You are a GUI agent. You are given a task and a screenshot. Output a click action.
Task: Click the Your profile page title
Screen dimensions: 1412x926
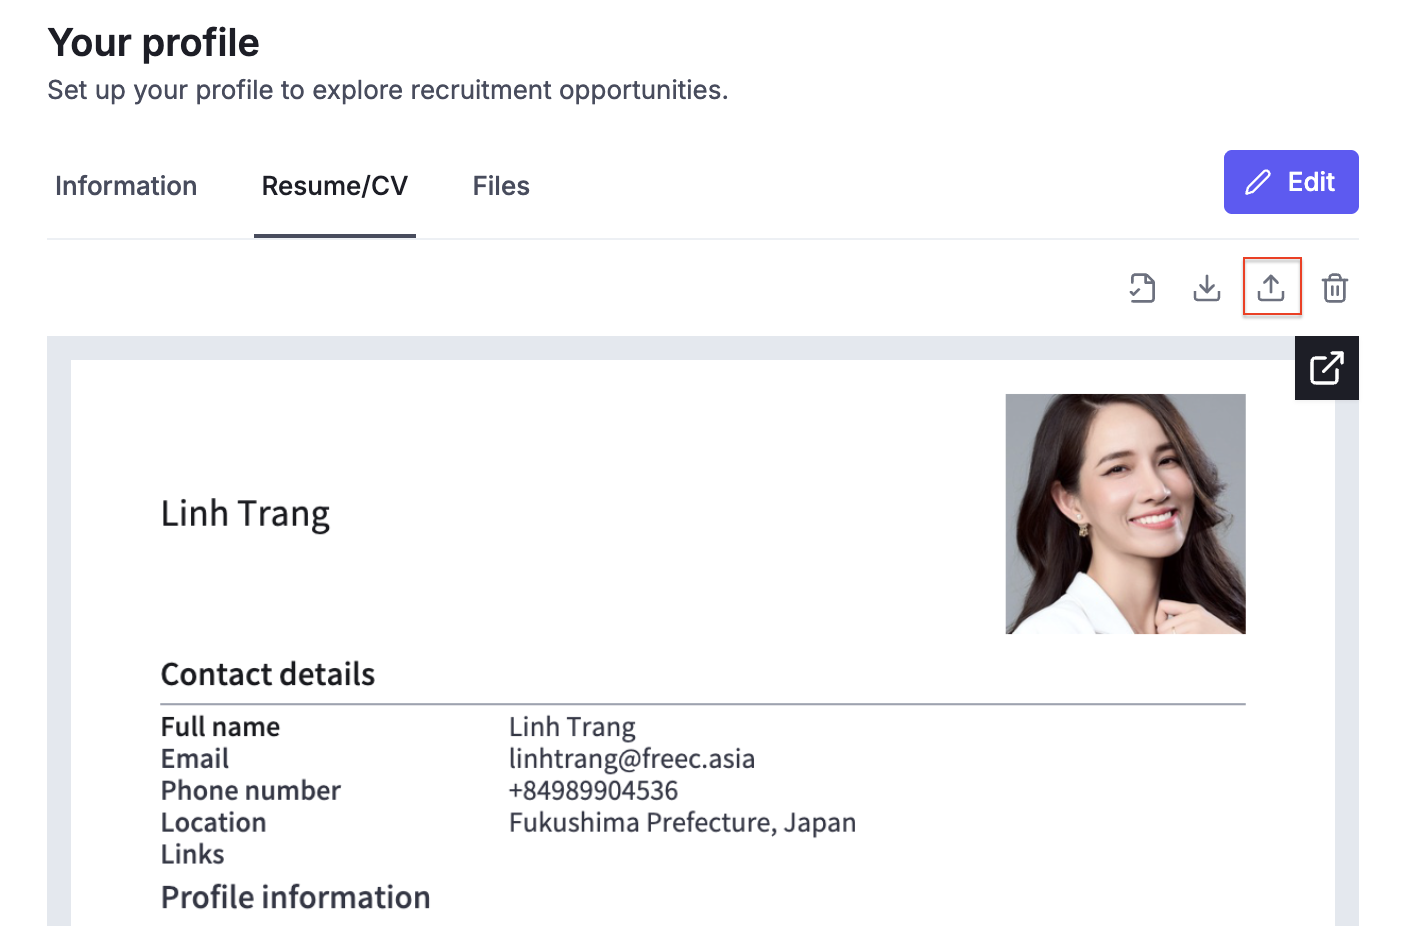[x=153, y=43]
